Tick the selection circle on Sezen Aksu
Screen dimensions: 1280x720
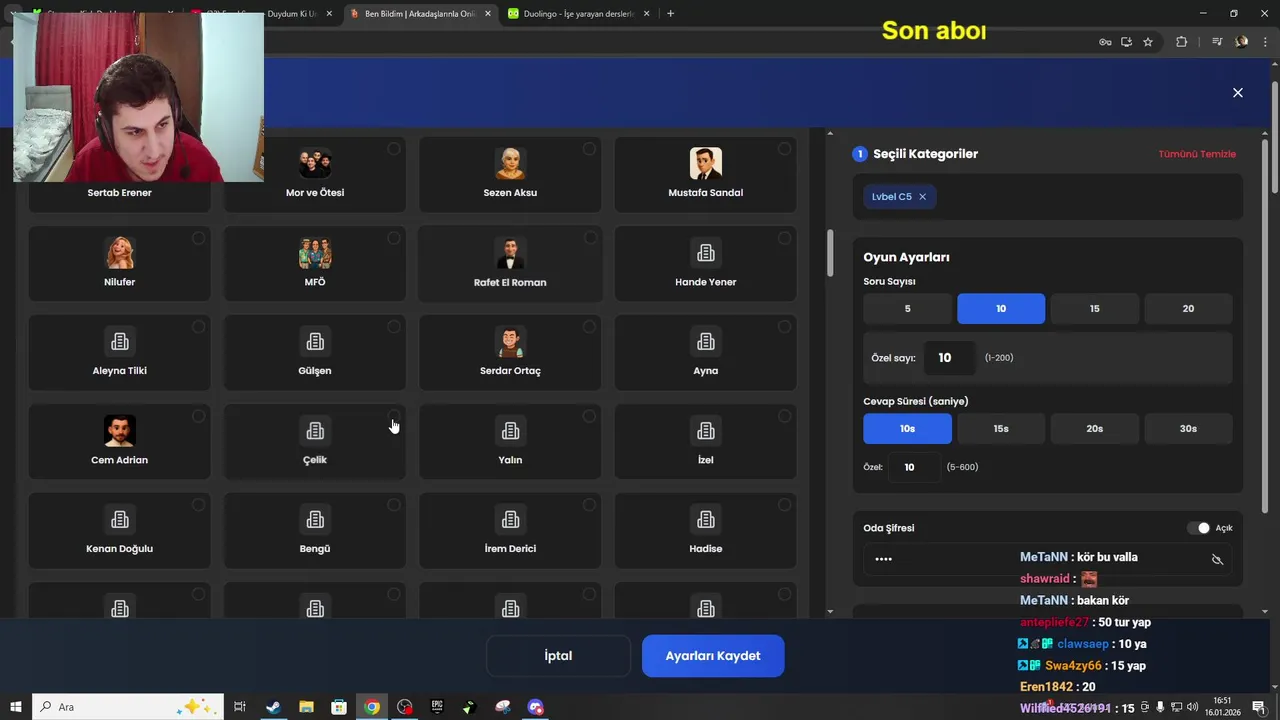coord(589,149)
